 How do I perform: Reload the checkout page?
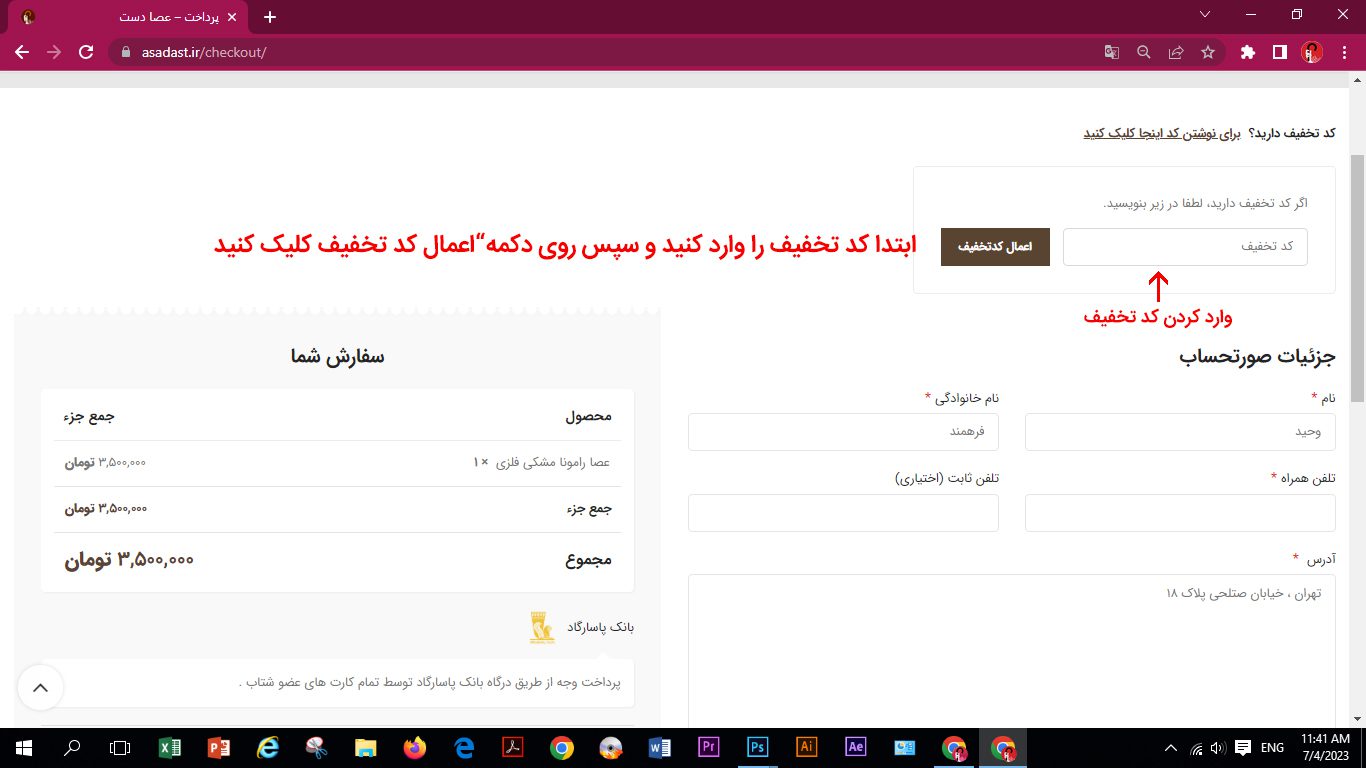coord(86,52)
